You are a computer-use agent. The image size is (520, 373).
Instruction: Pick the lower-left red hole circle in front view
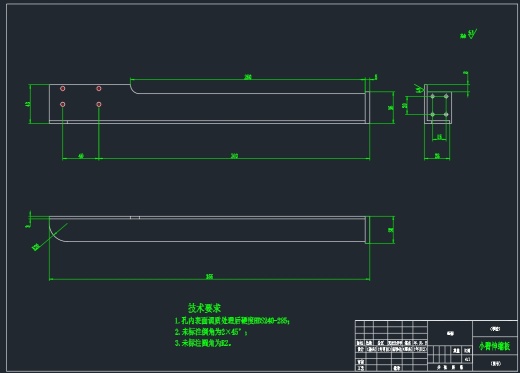coord(62,104)
